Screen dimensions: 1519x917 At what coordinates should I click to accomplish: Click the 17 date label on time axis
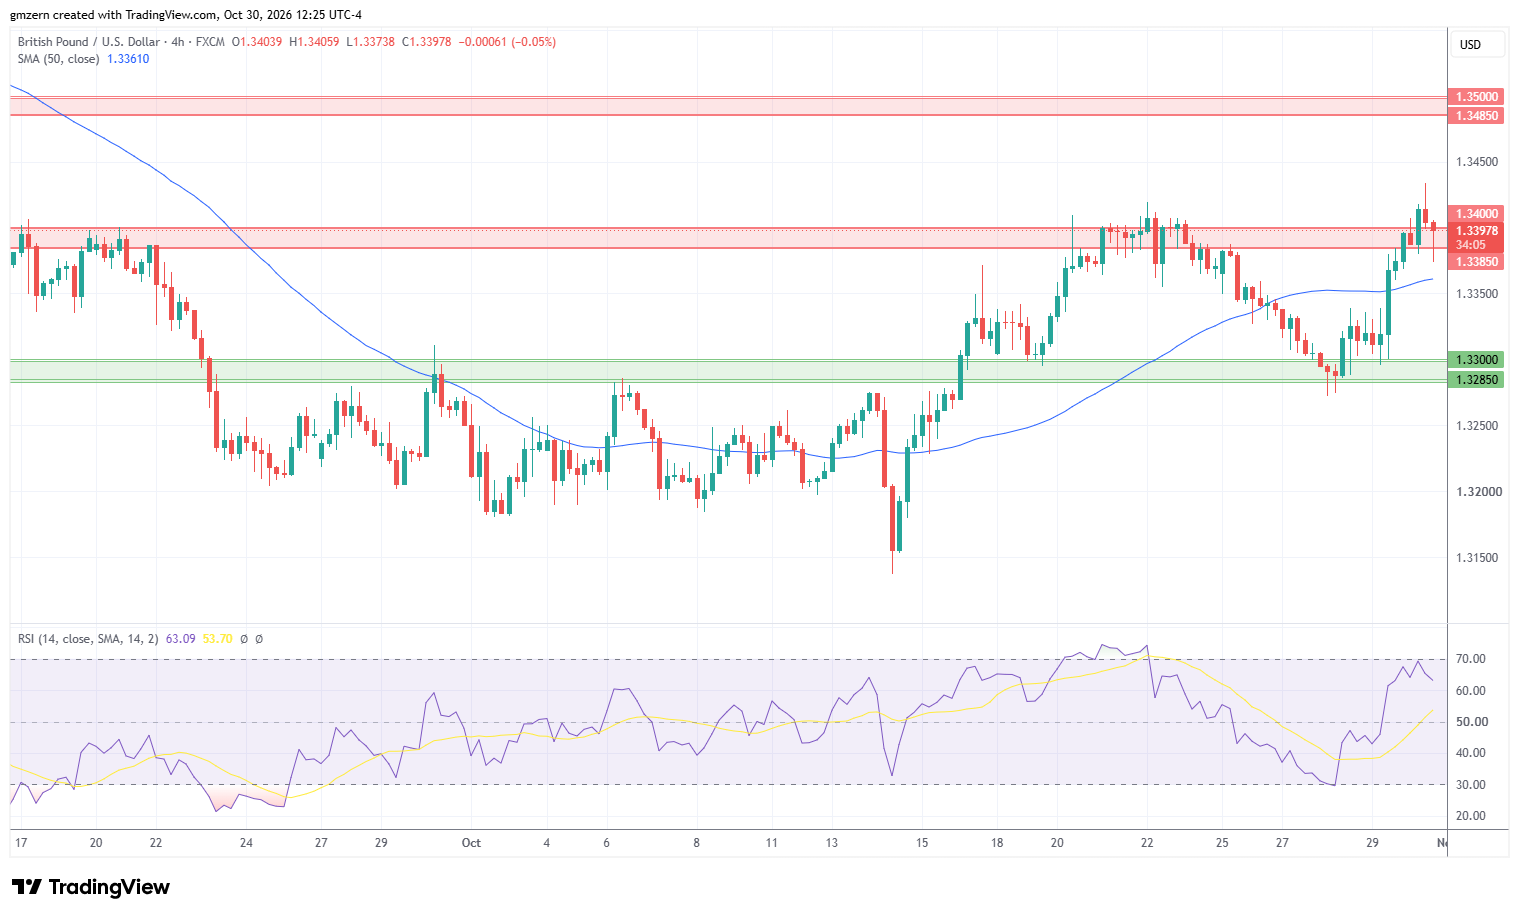[x=21, y=843]
